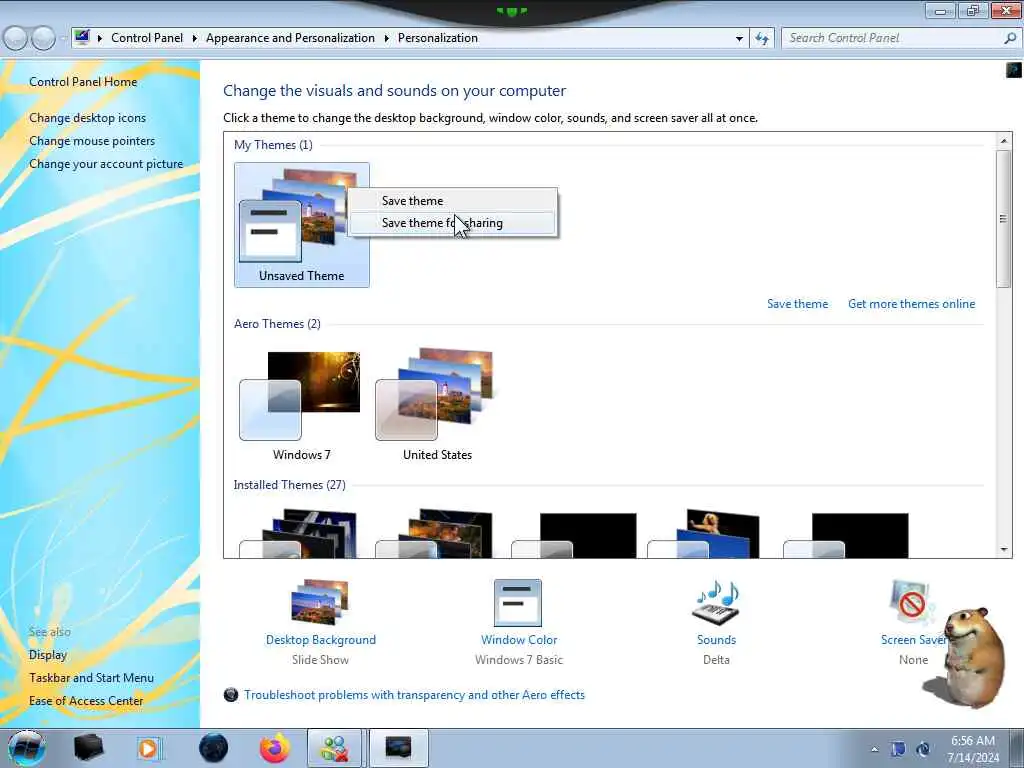Select second Installed Themes thumbnail

pyautogui.click(x=437, y=534)
